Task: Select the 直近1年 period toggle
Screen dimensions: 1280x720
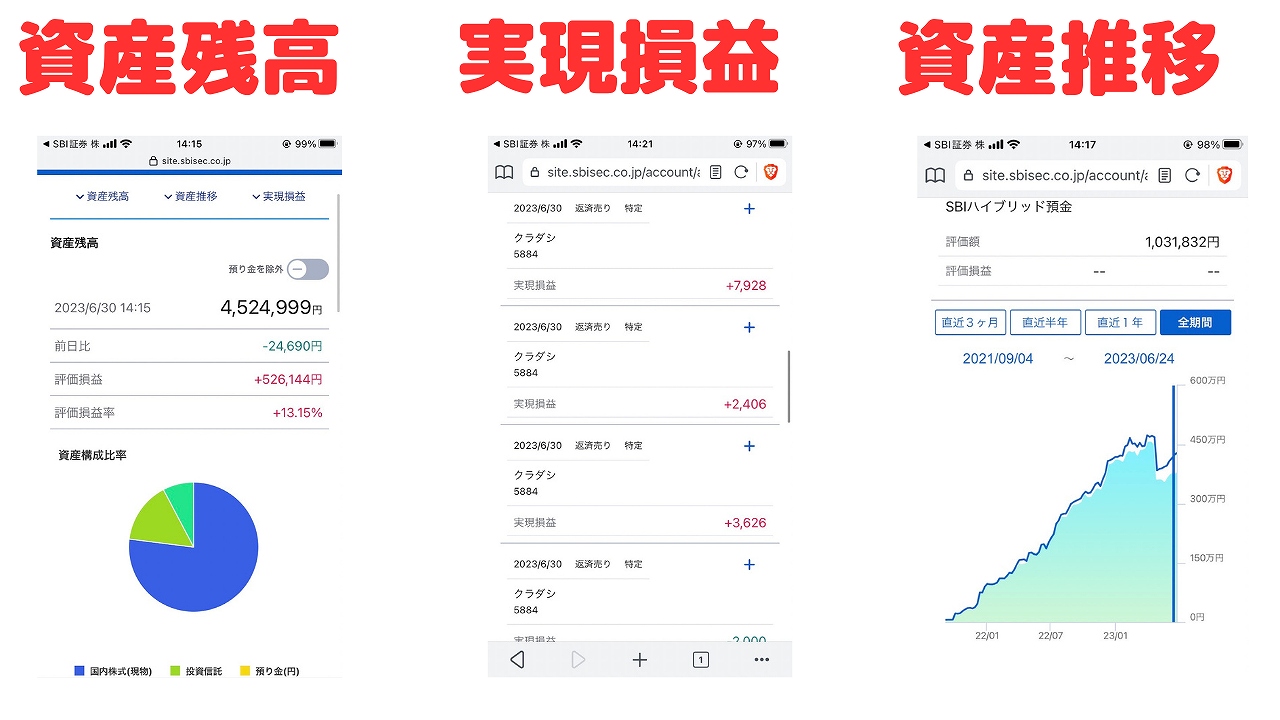Action: click(x=1120, y=321)
